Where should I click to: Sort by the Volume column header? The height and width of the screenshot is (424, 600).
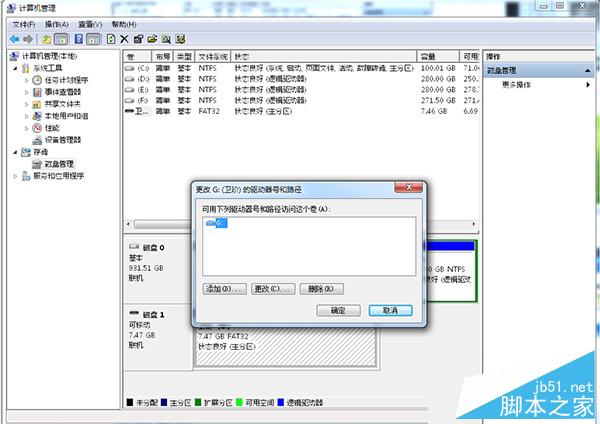click(x=137, y=57)
